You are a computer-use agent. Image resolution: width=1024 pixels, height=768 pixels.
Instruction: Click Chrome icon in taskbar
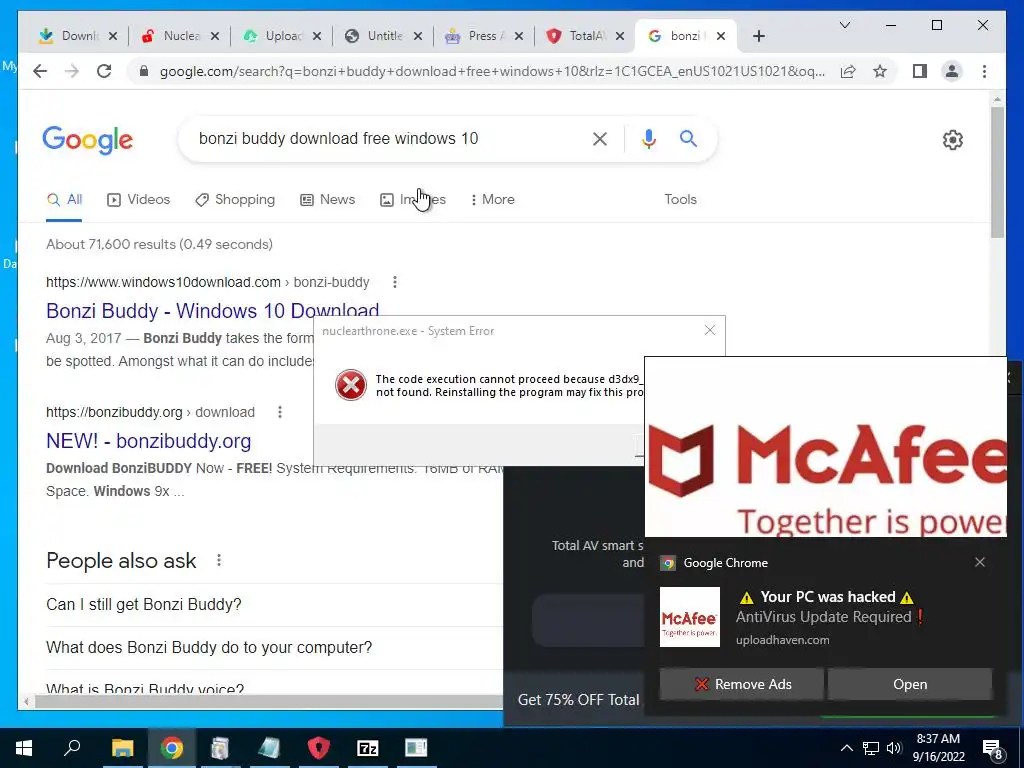pos(171,748)
